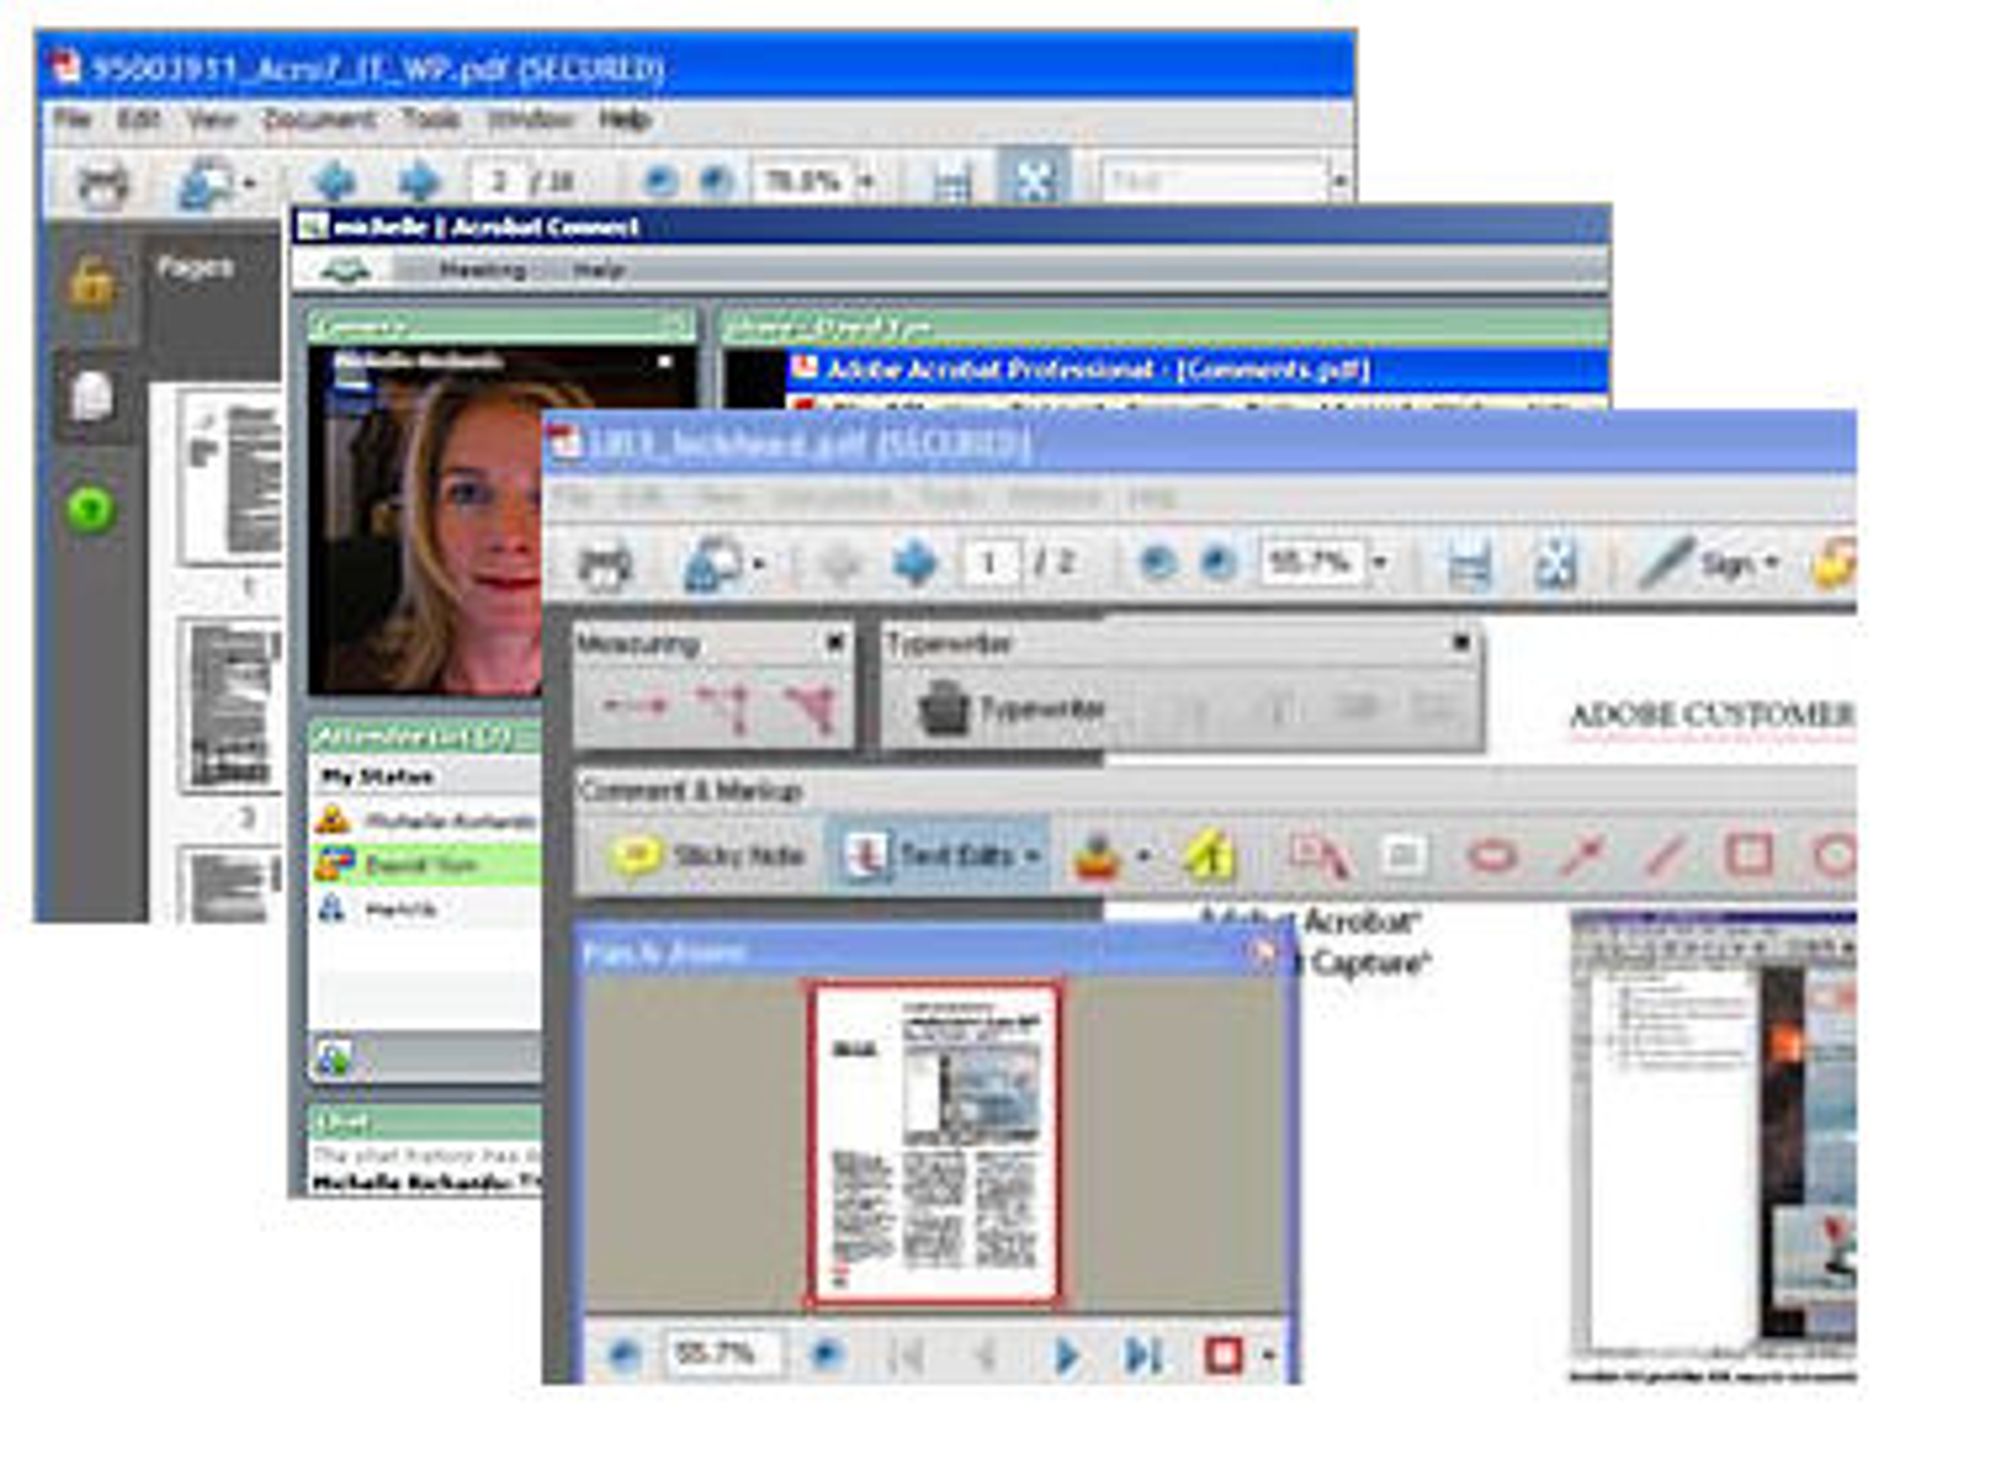Click the highlighted fit page icon in the back window

point(1034,180)
